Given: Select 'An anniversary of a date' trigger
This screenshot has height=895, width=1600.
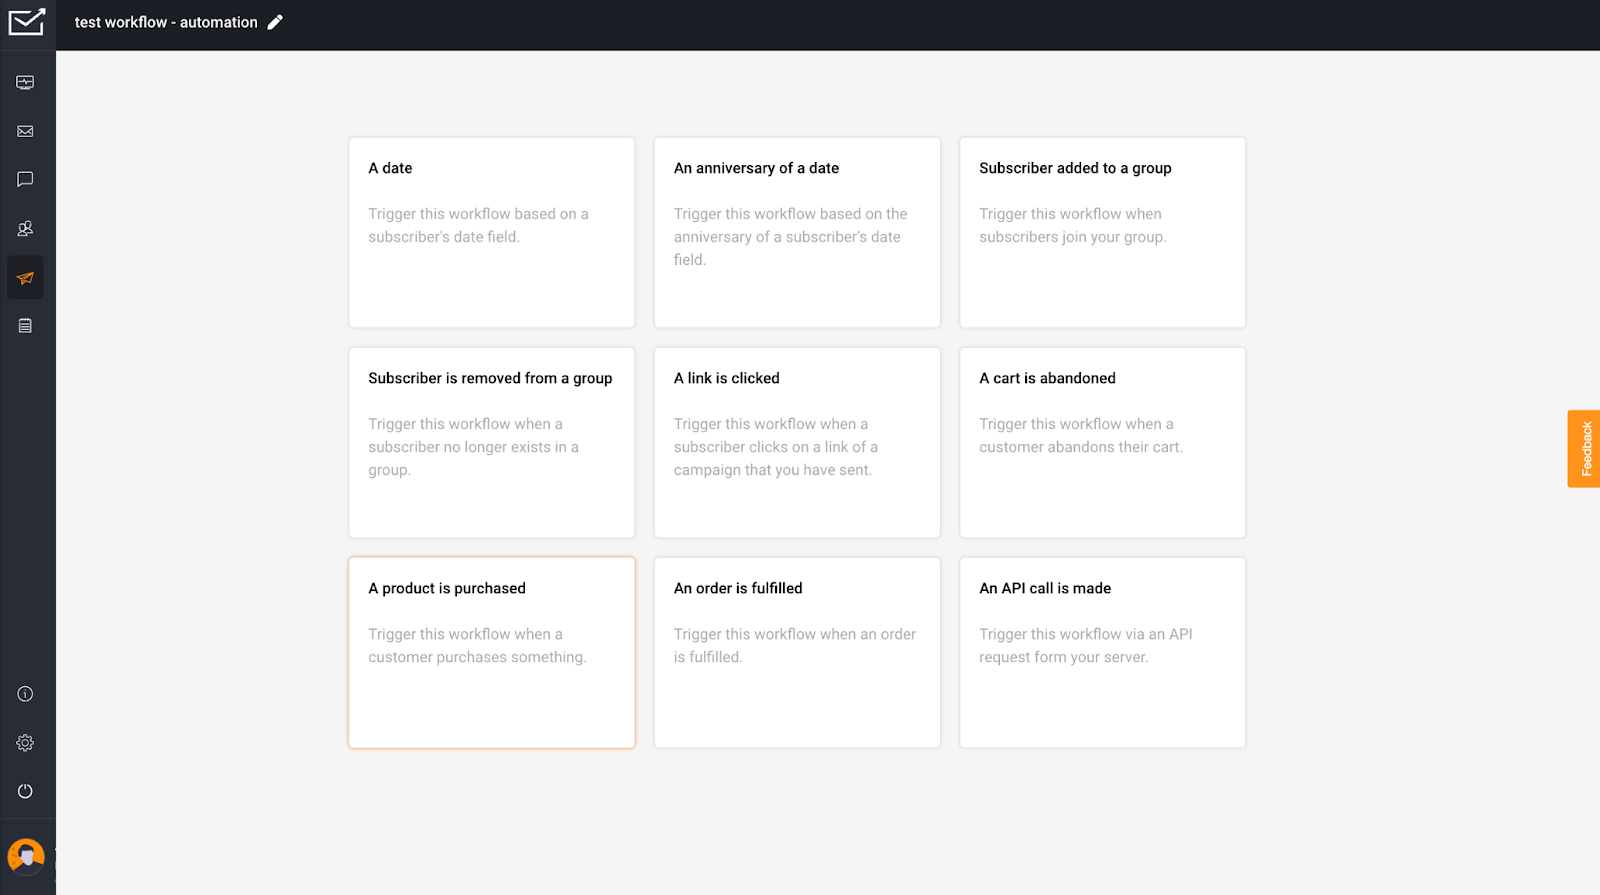Looking at the screenshot, I should (x=797, y=232).
